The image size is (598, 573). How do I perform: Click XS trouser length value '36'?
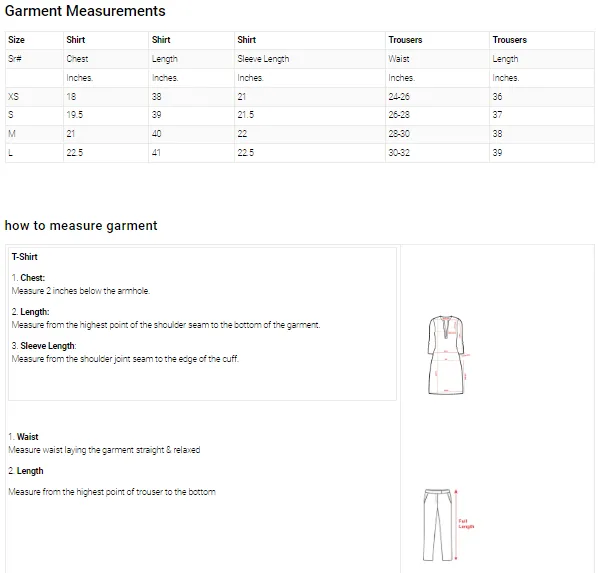(497, 97)
